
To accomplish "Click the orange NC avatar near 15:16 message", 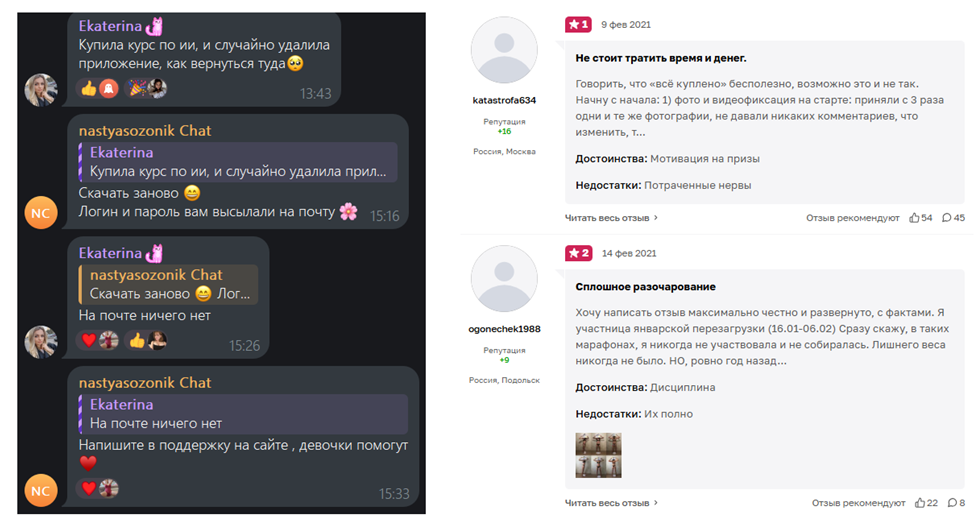I will pos(41,213).
